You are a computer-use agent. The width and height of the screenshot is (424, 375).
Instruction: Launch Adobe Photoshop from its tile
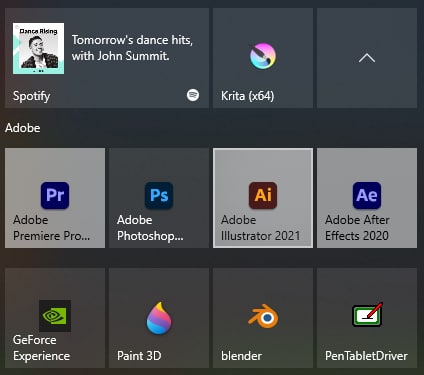(x=159, y=198)
